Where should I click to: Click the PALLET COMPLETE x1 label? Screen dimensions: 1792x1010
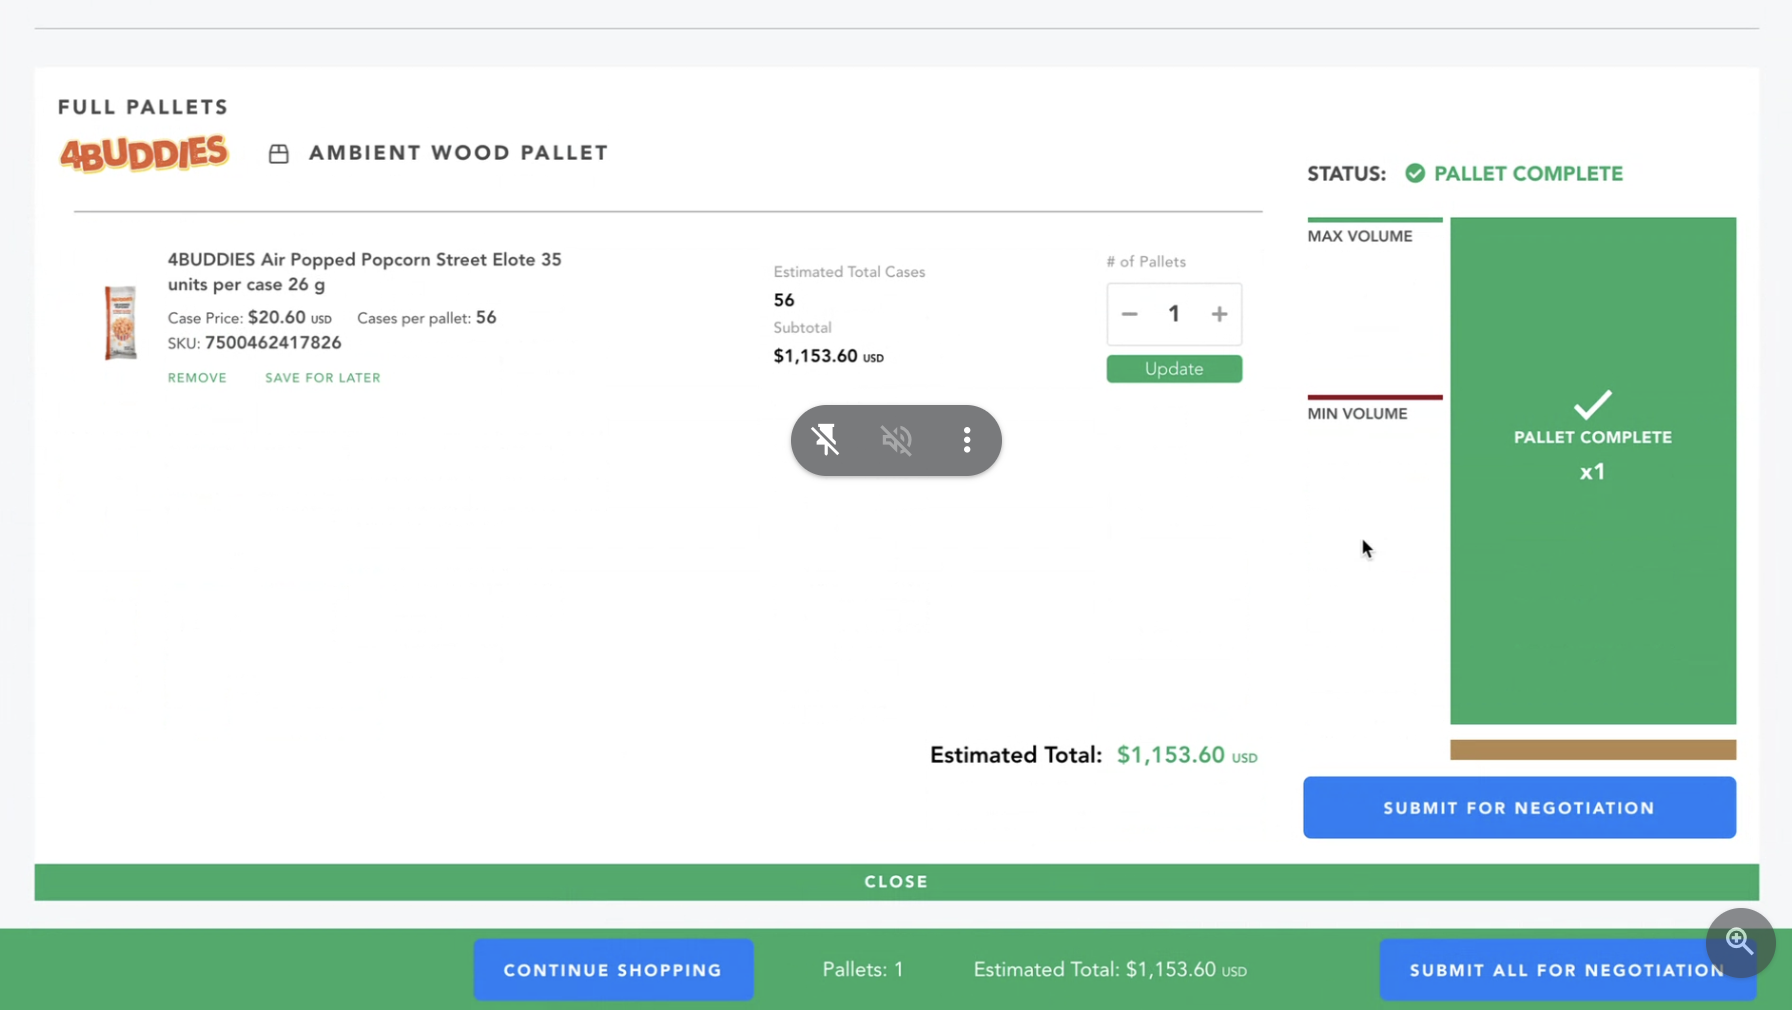pos(1593,454)
